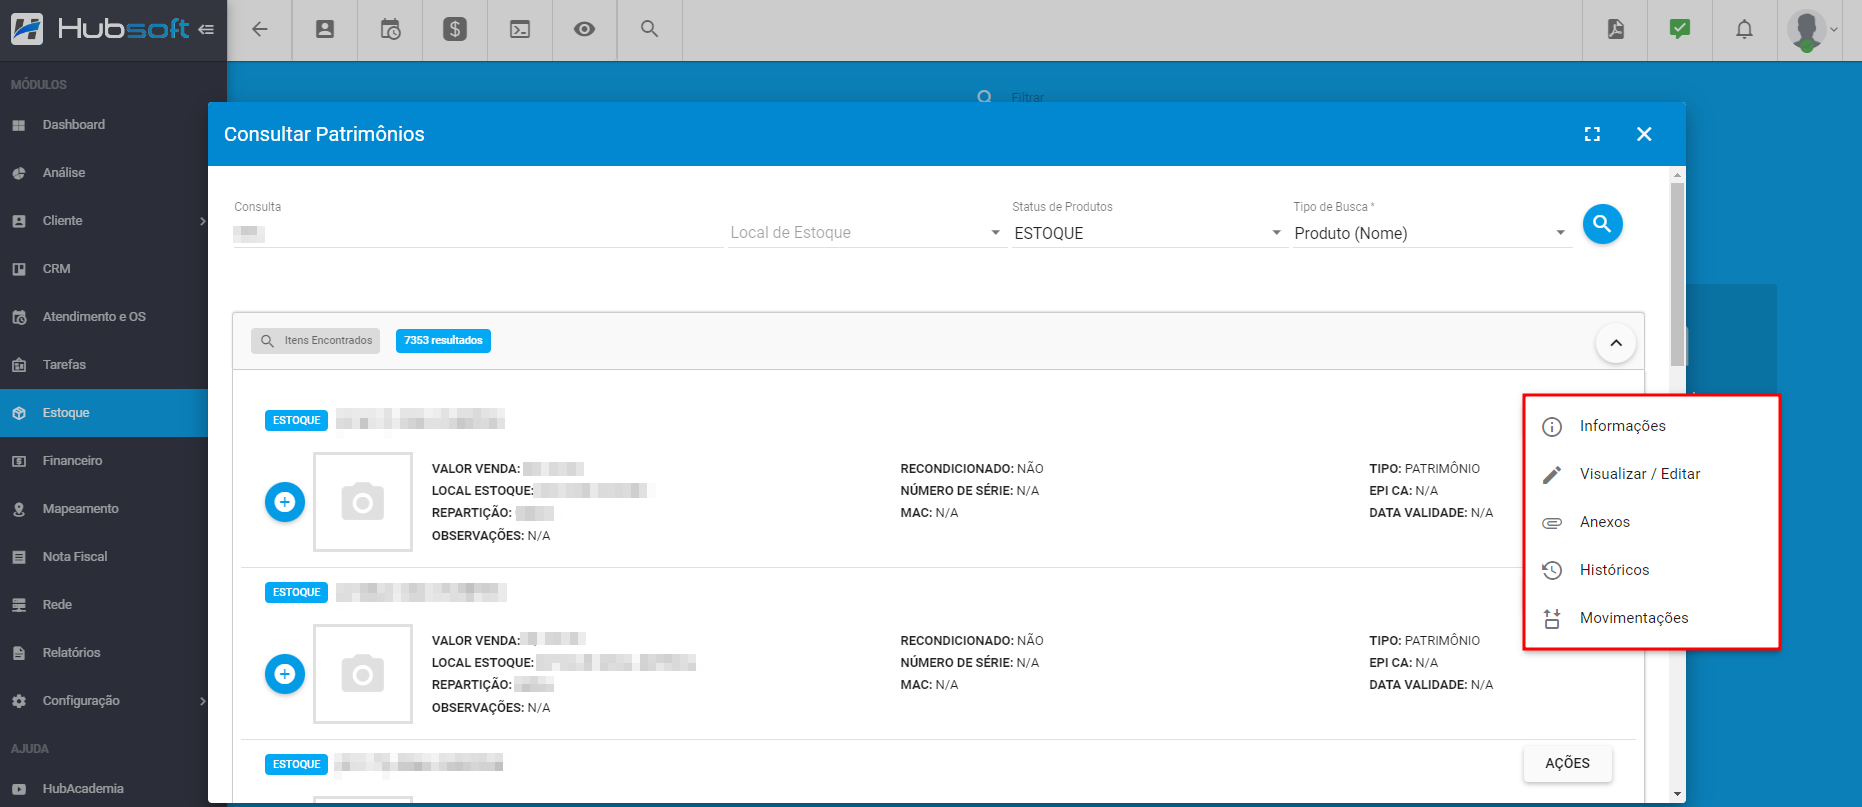Open the dollar sign financial icon

(455, 29)
